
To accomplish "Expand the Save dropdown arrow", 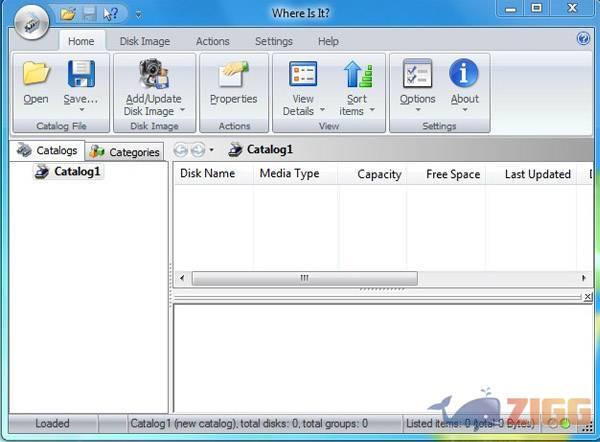I will [80, 111].
